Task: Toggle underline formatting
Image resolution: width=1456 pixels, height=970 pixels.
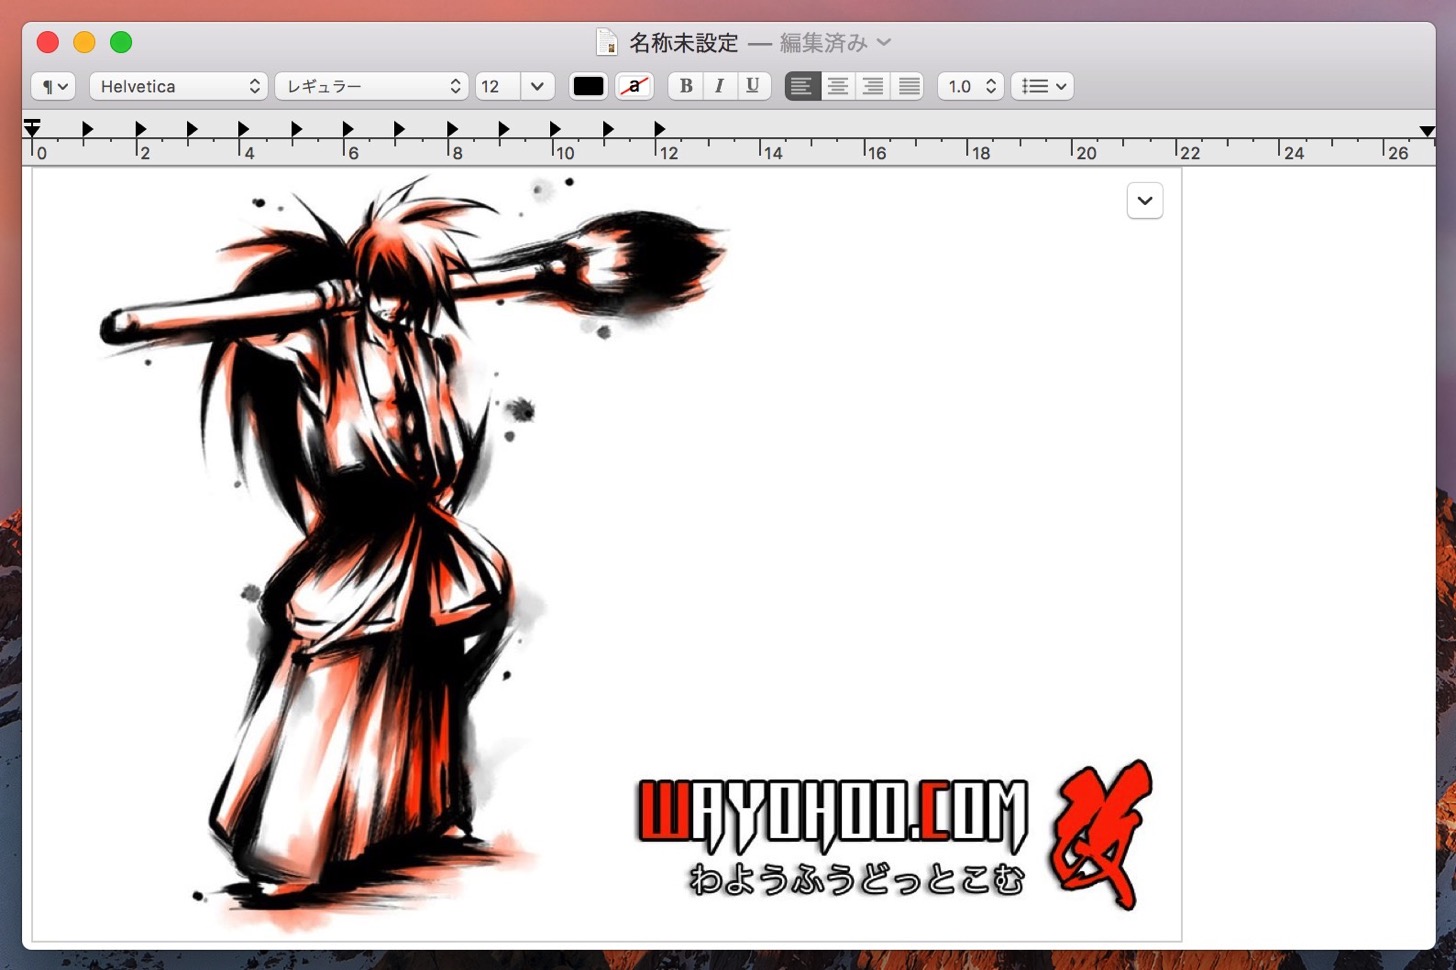Action: (753, 86)
